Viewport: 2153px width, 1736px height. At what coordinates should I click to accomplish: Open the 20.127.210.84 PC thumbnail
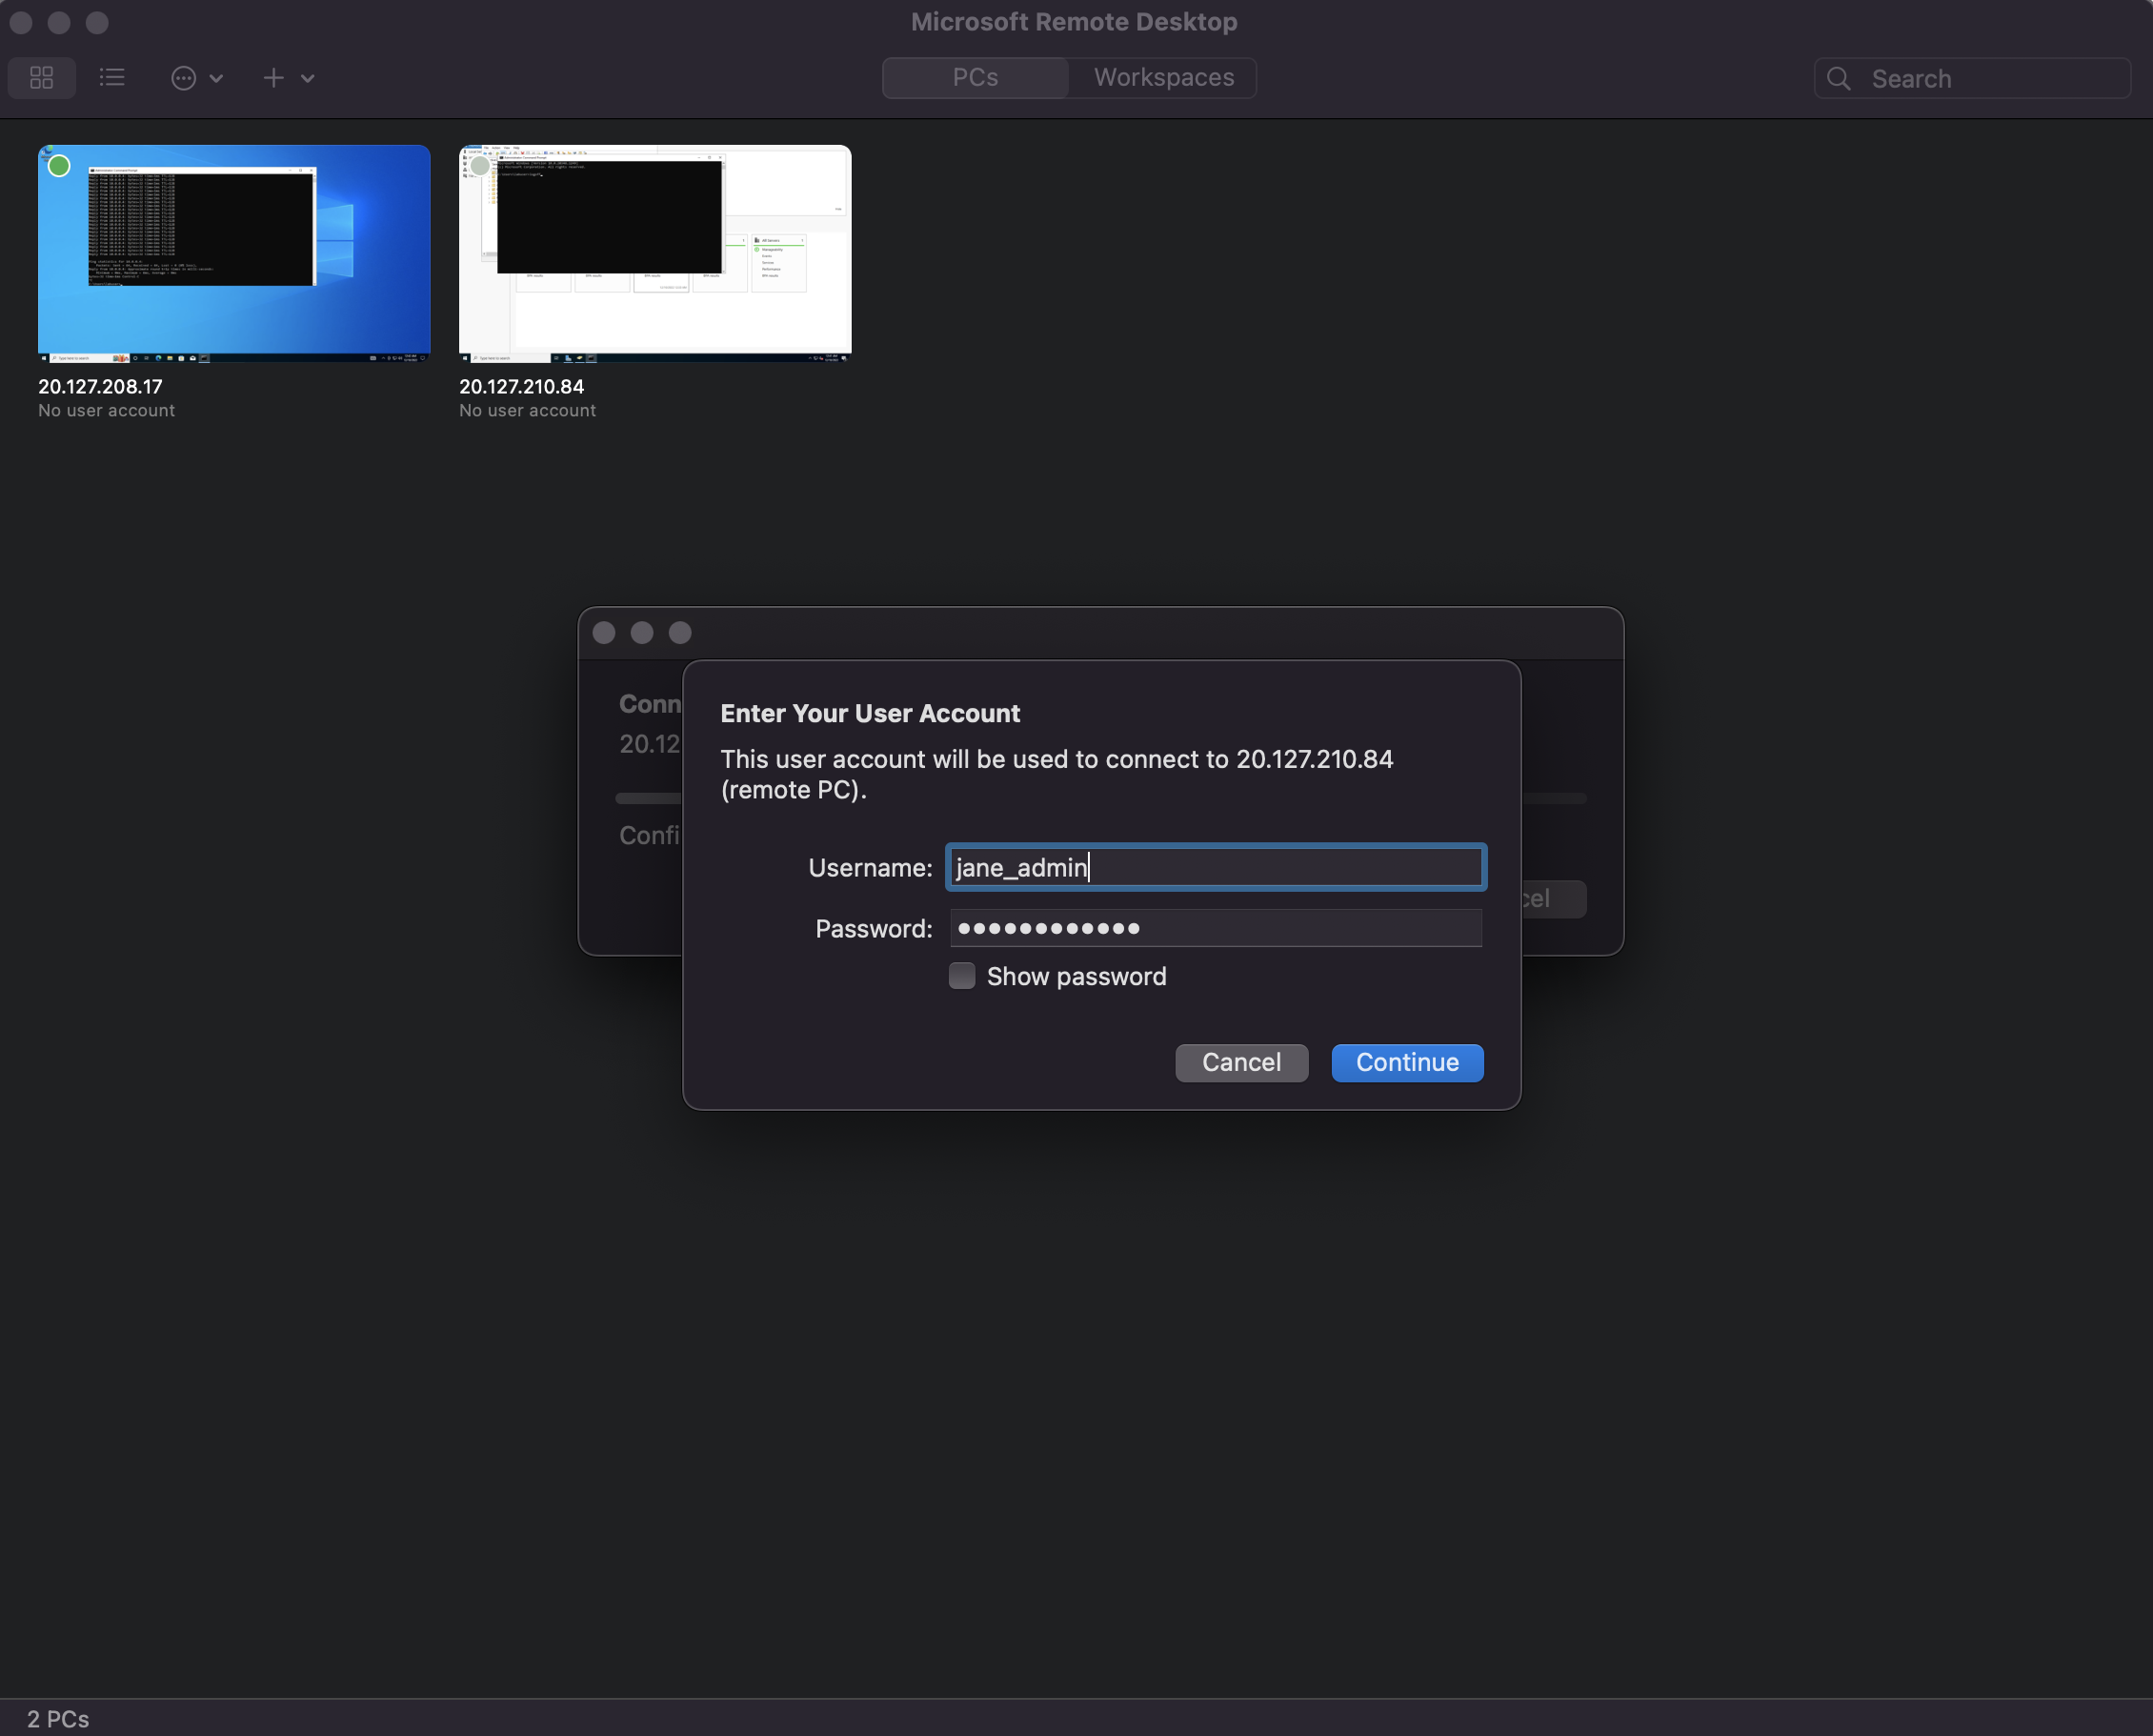coord(655,253)
